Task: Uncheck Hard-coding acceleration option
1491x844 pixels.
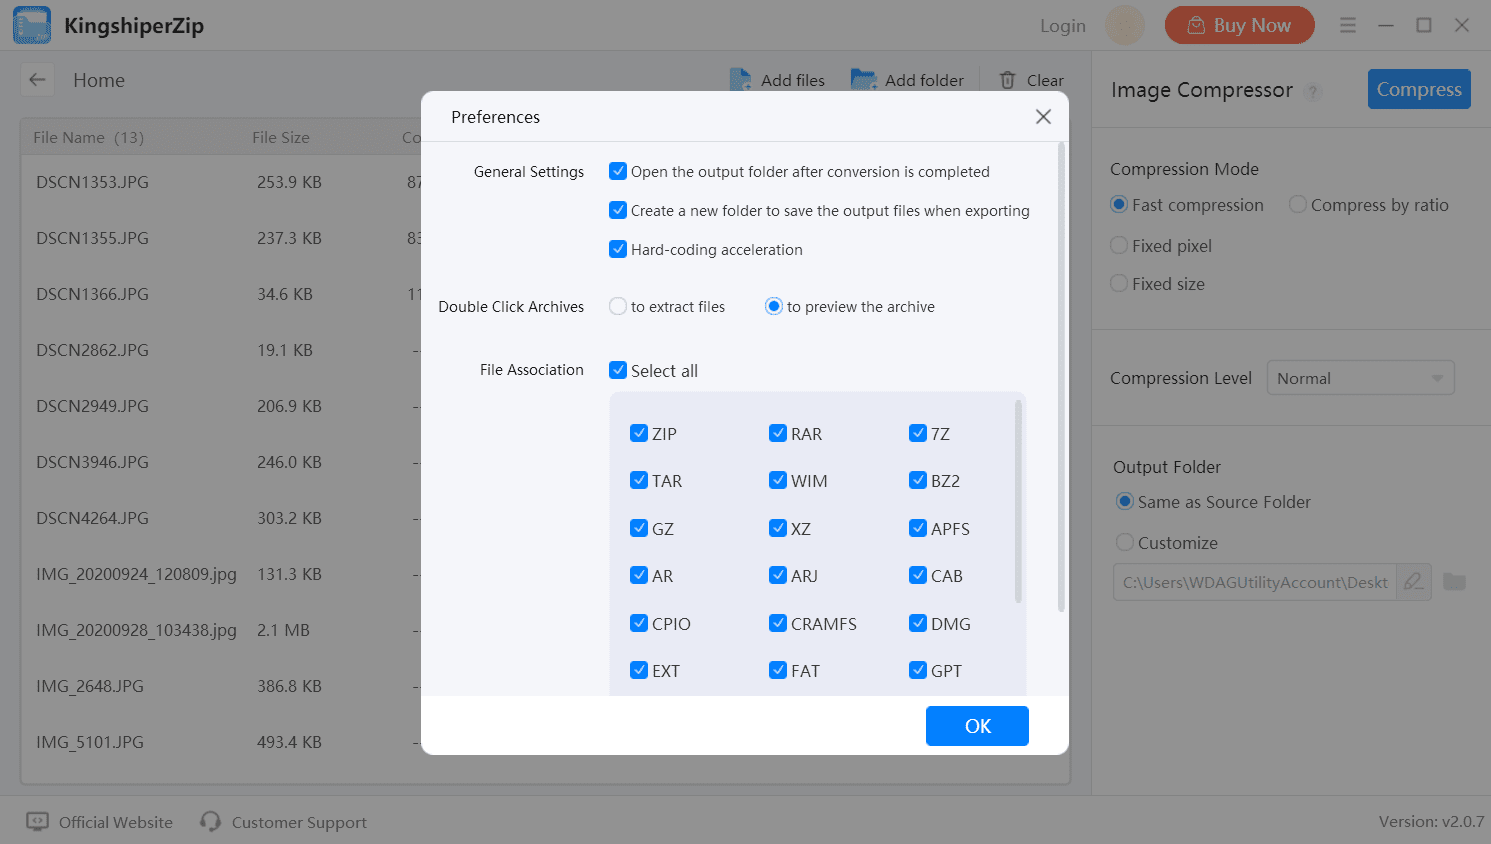Action: coord(618,249)
